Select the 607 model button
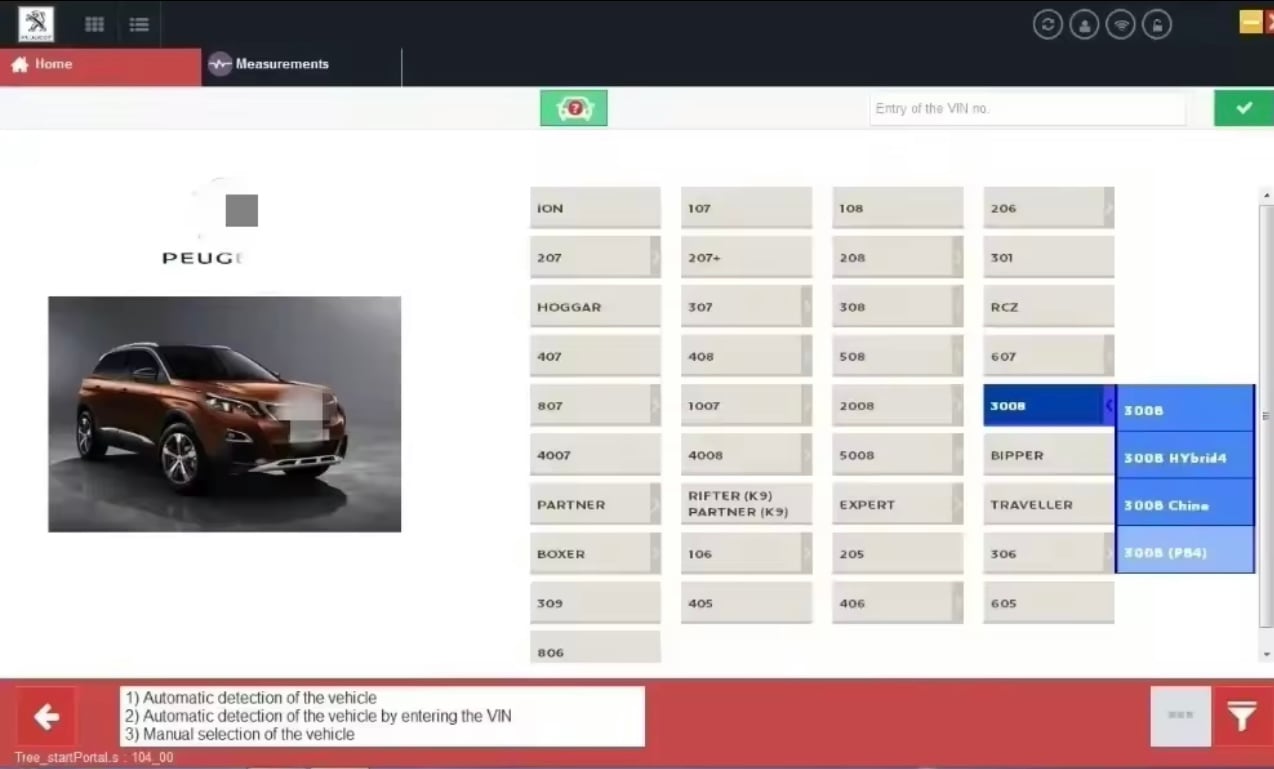The image size is (1274, 769). coord(1048,356)
